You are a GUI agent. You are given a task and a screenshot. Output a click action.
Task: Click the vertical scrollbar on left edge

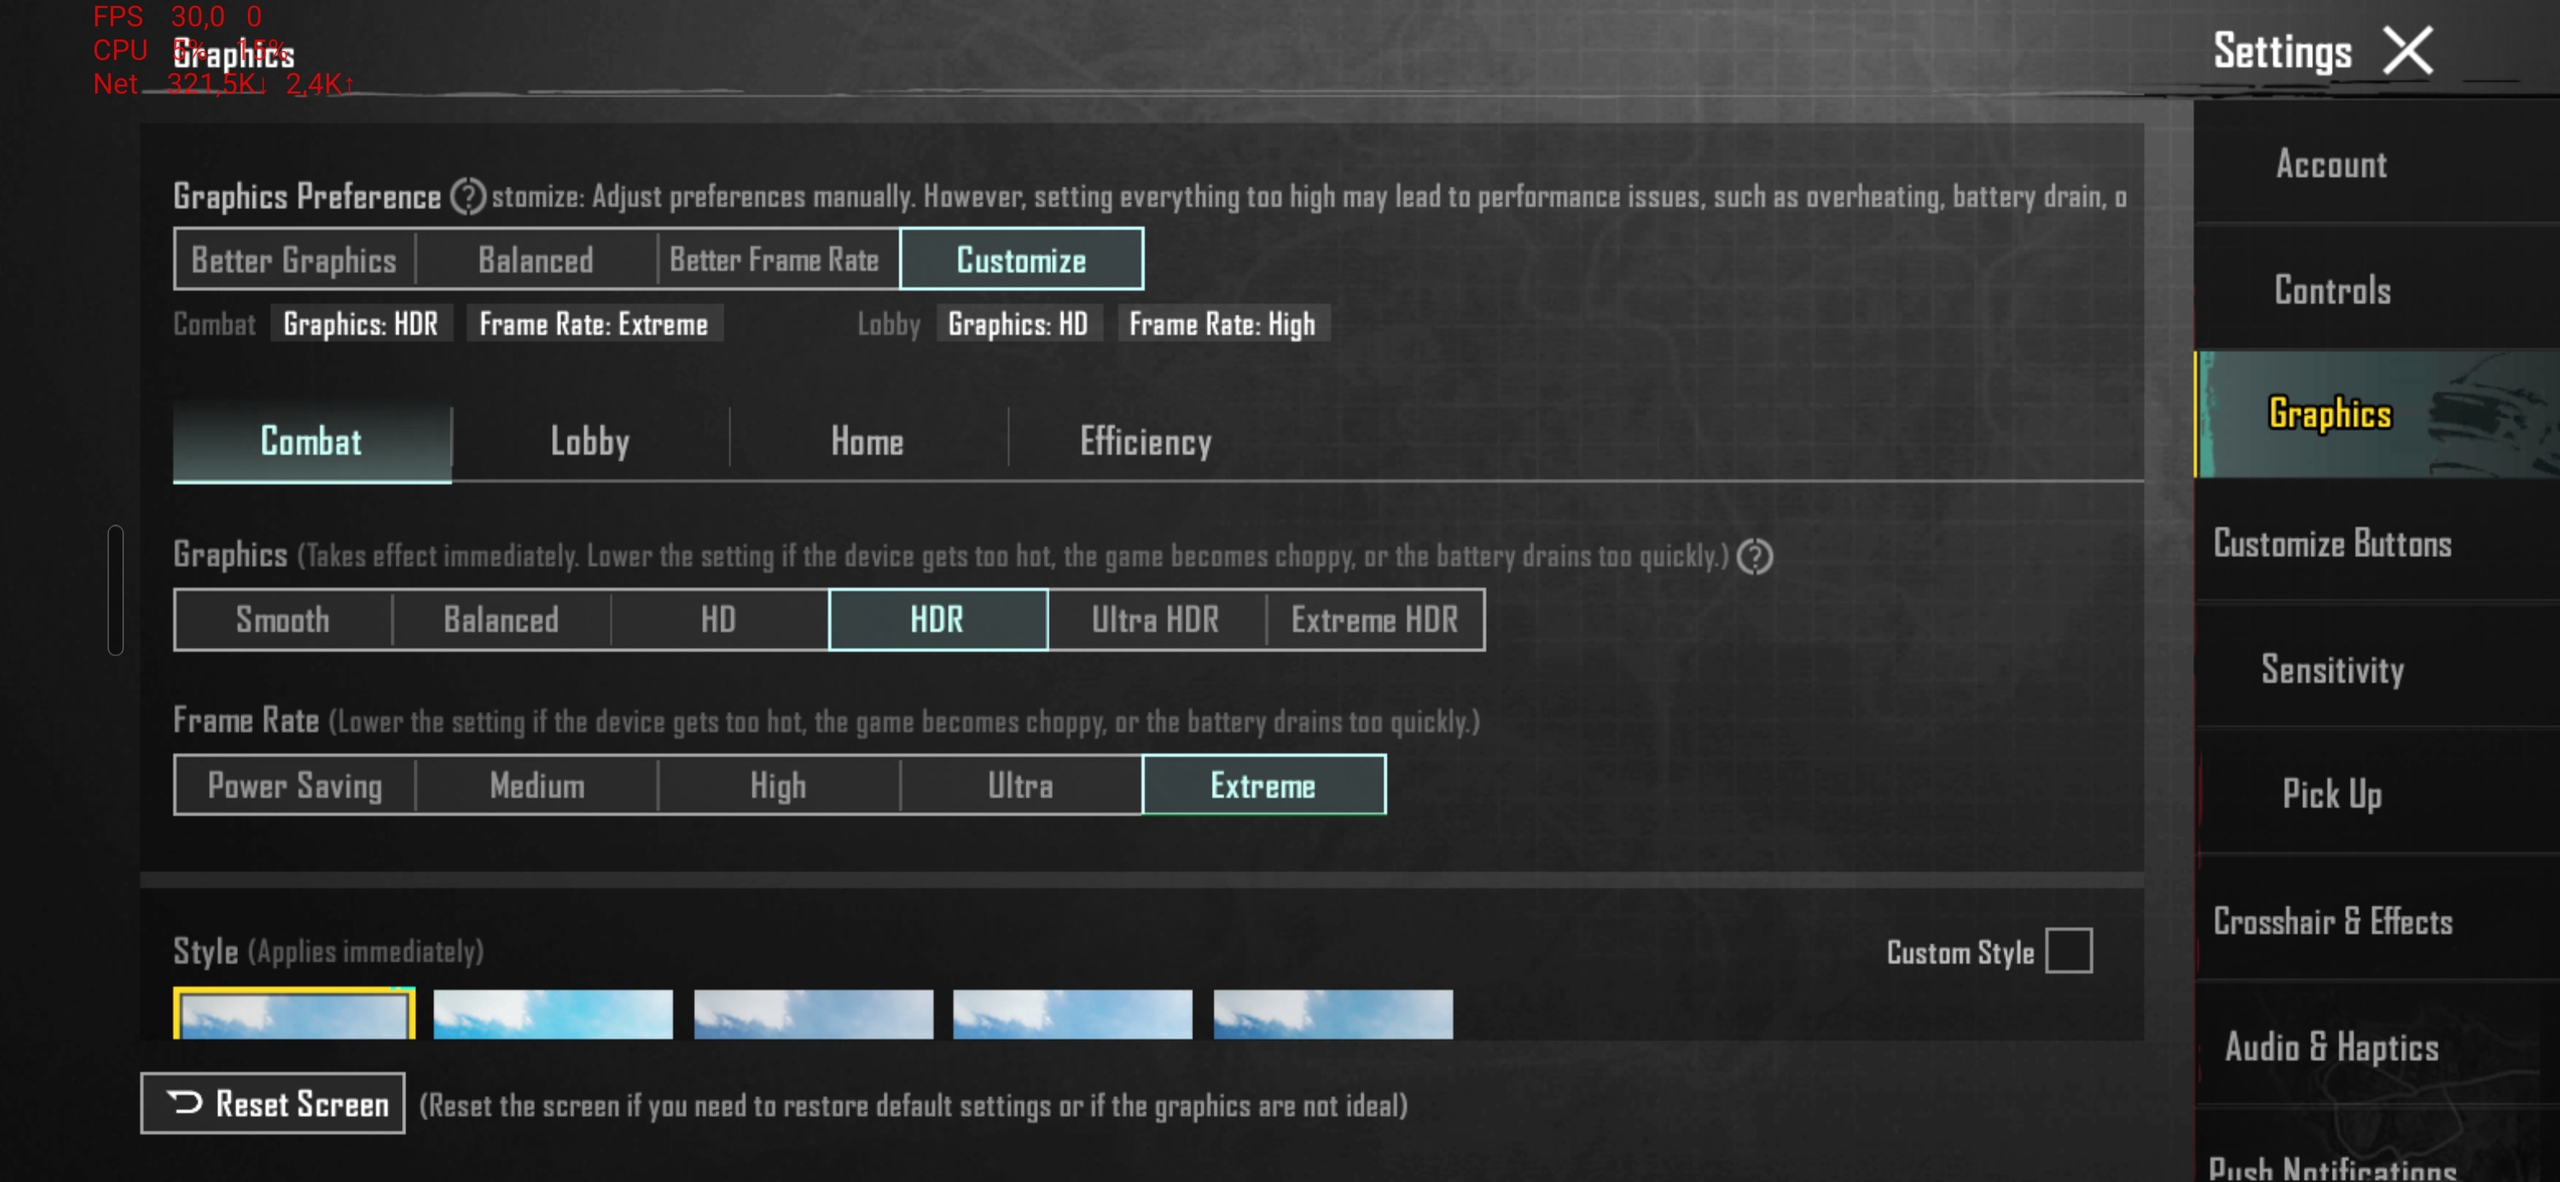(x=116, y=590)
